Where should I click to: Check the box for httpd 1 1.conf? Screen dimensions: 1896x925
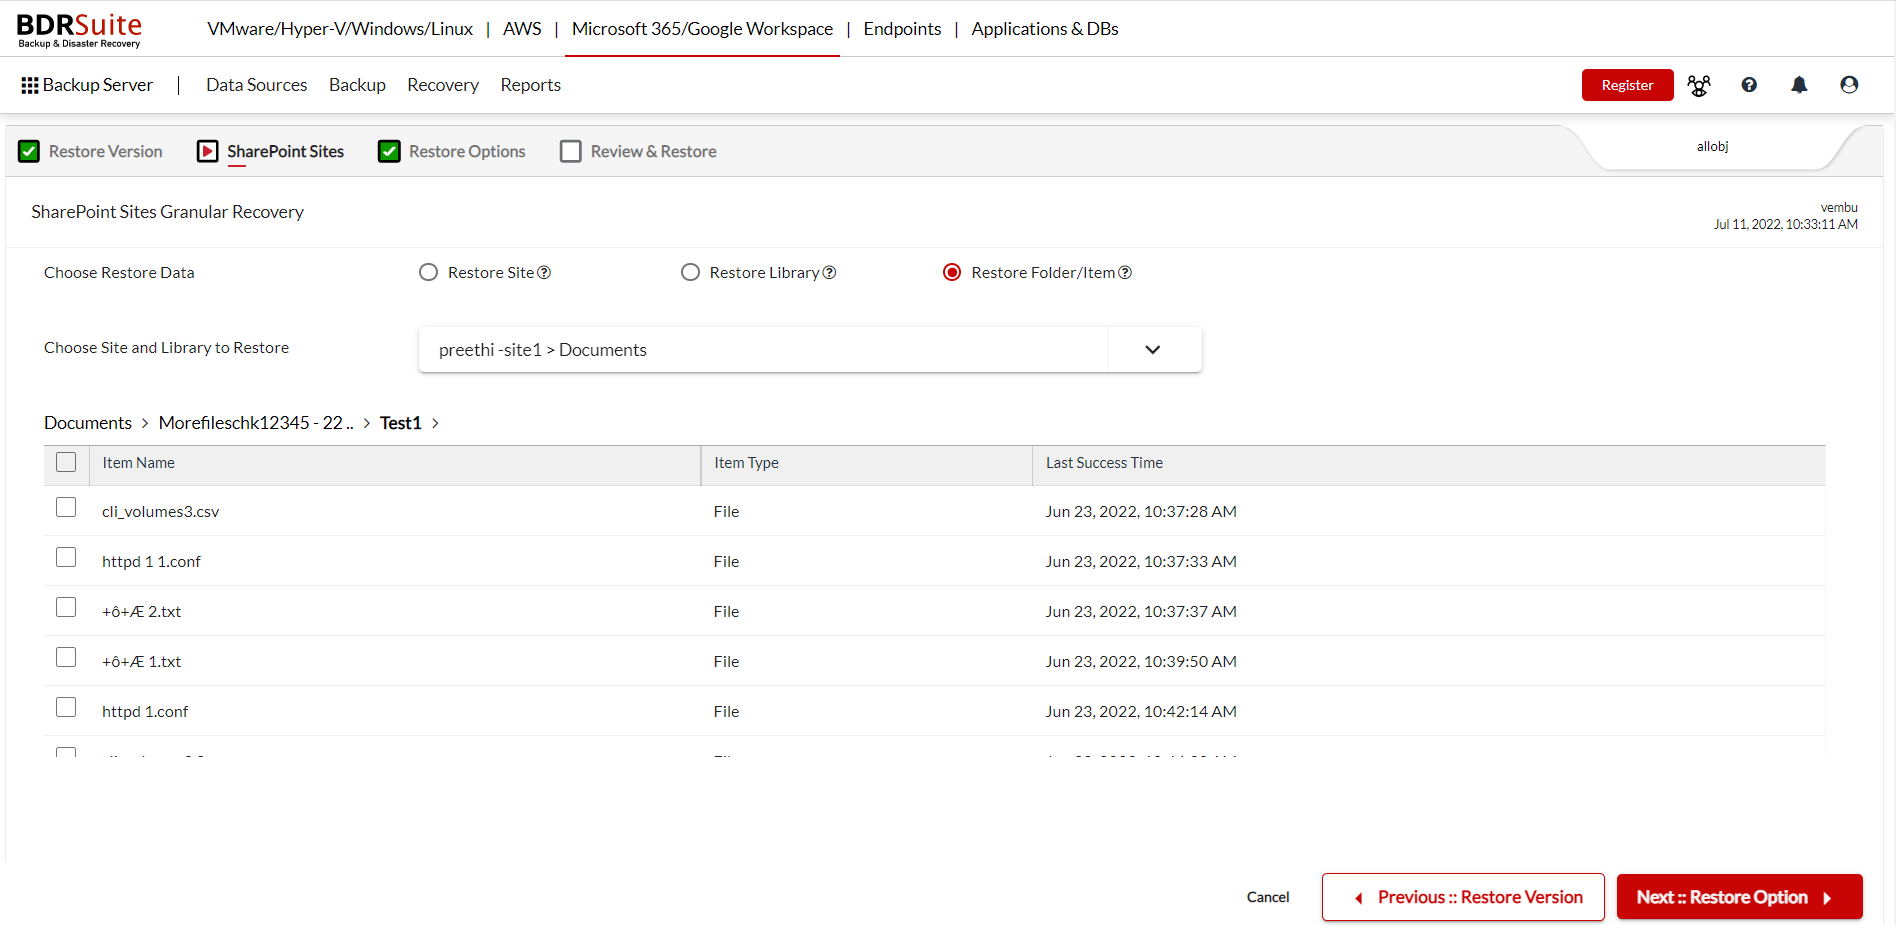66,557
